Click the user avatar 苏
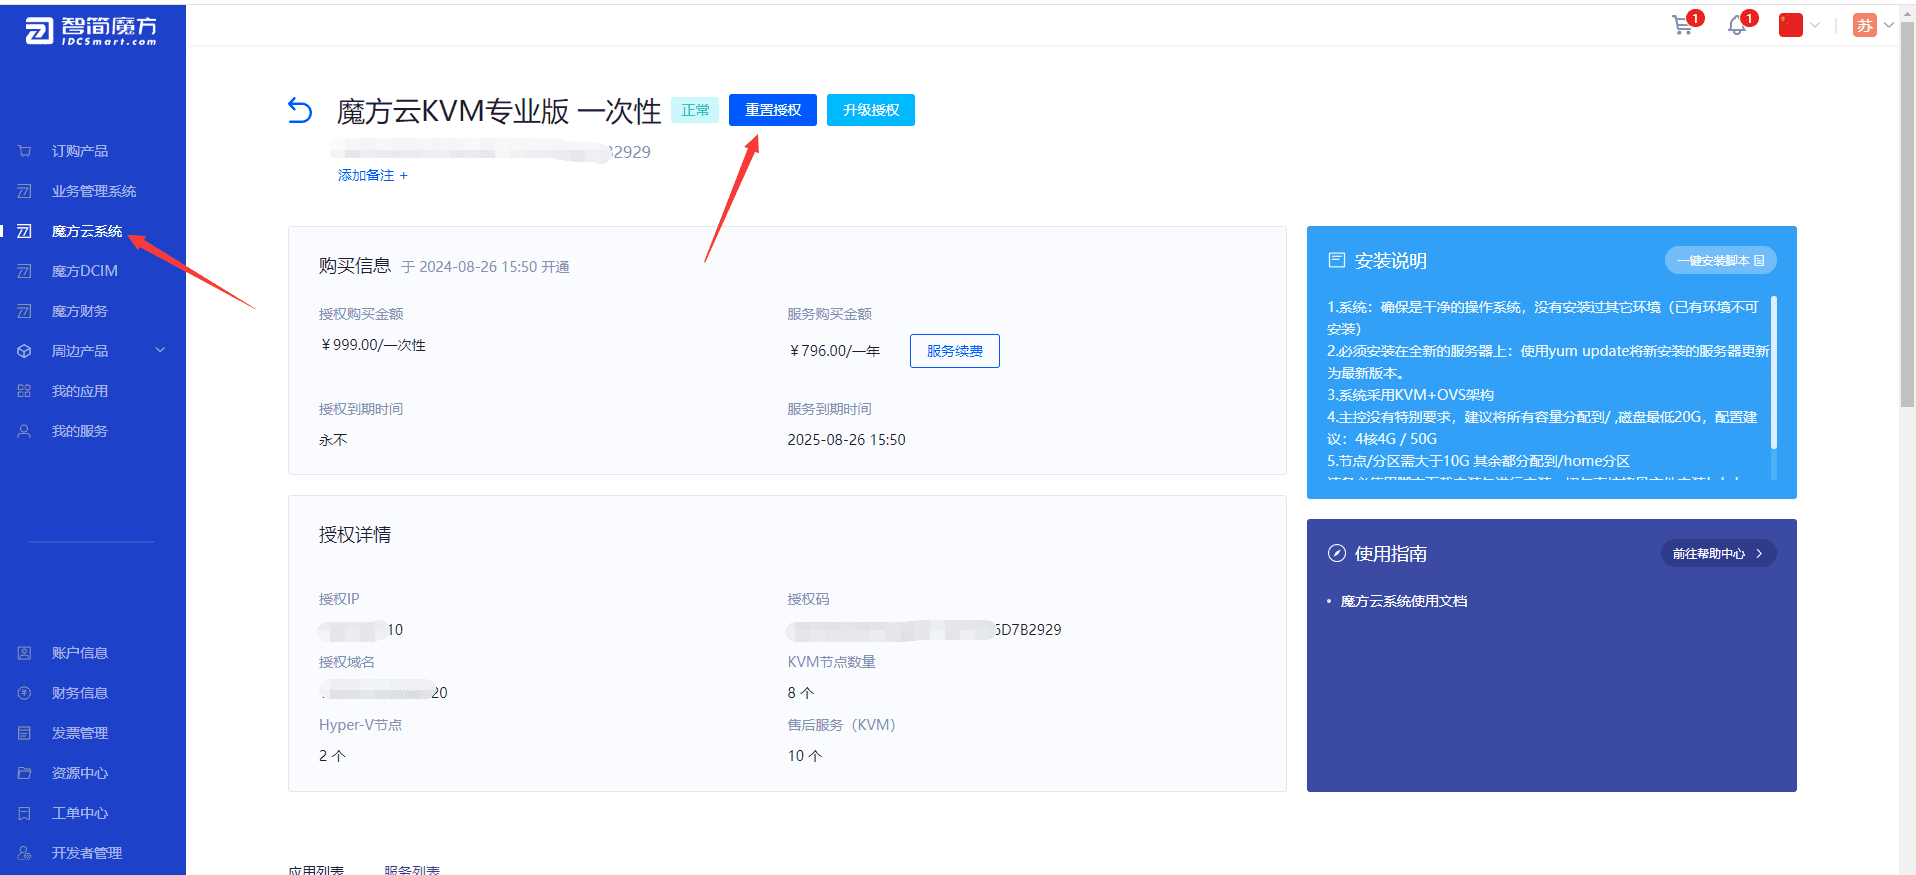1916x875 pixels. click(x=1865, y=25)
